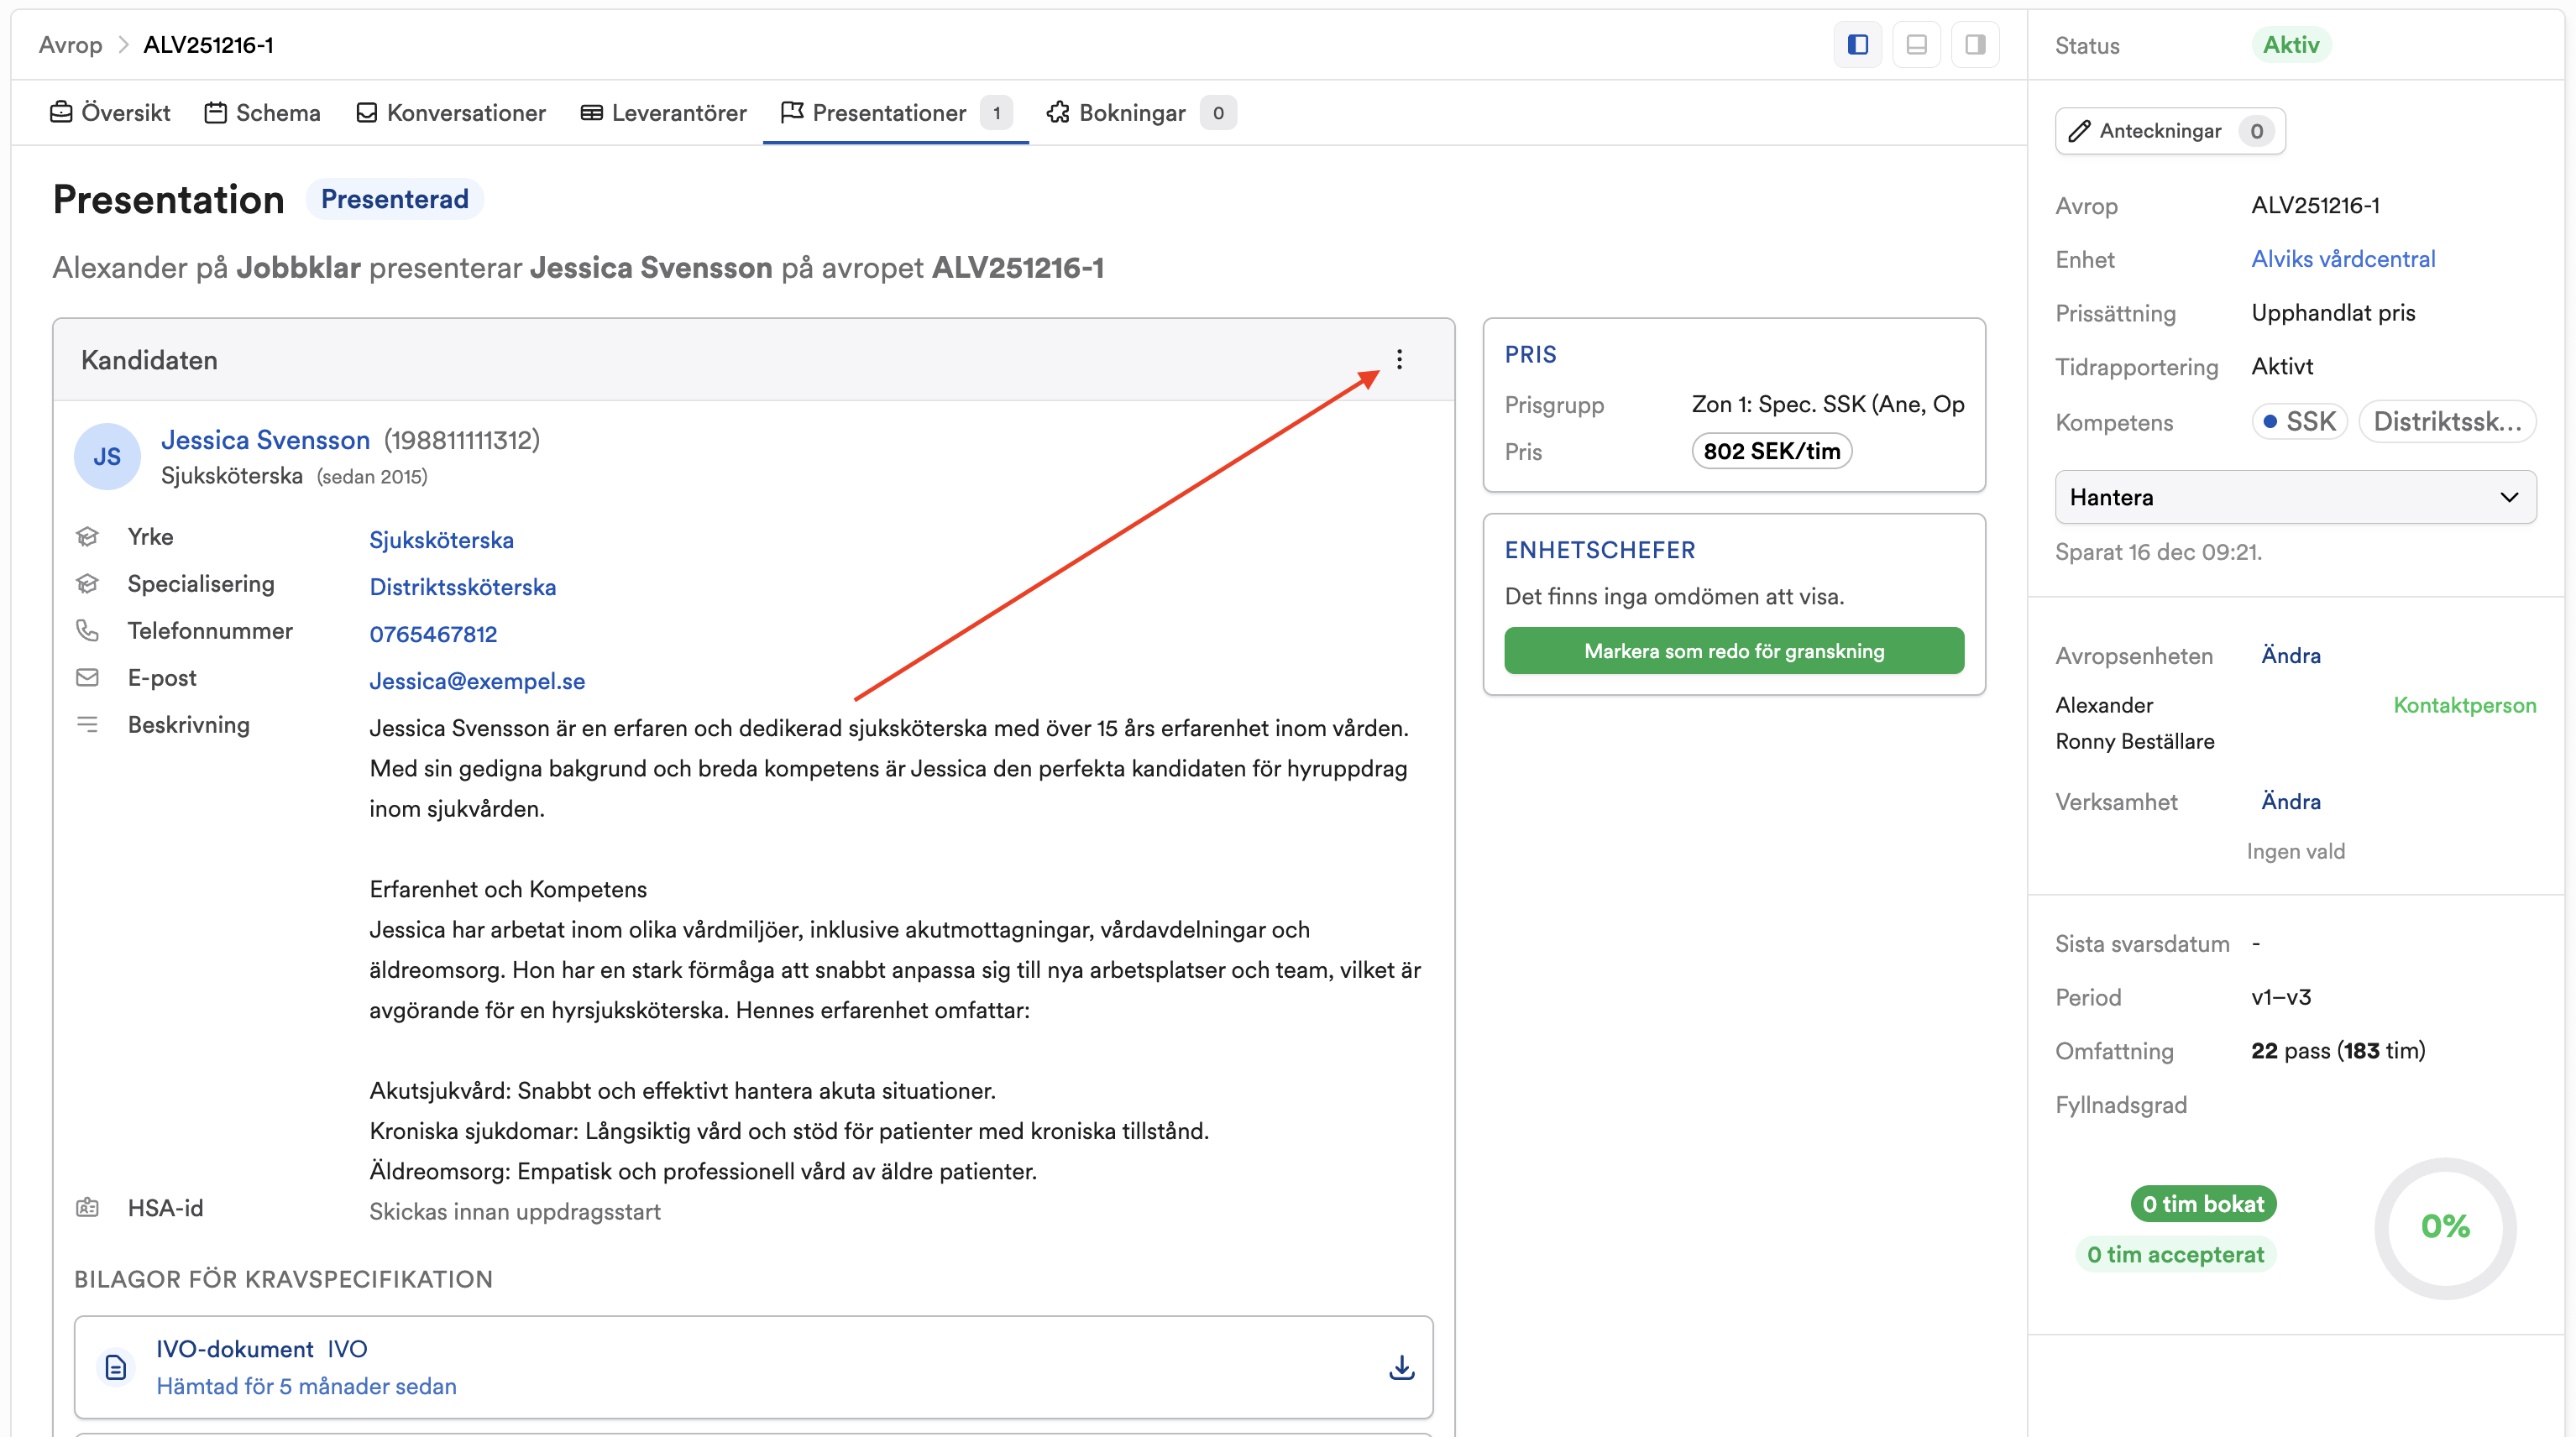Image resolution: width=2576 pixels, height=1437 pixels.
Task: Click the Aktiv status badge
Action: tap(2291, 45)
